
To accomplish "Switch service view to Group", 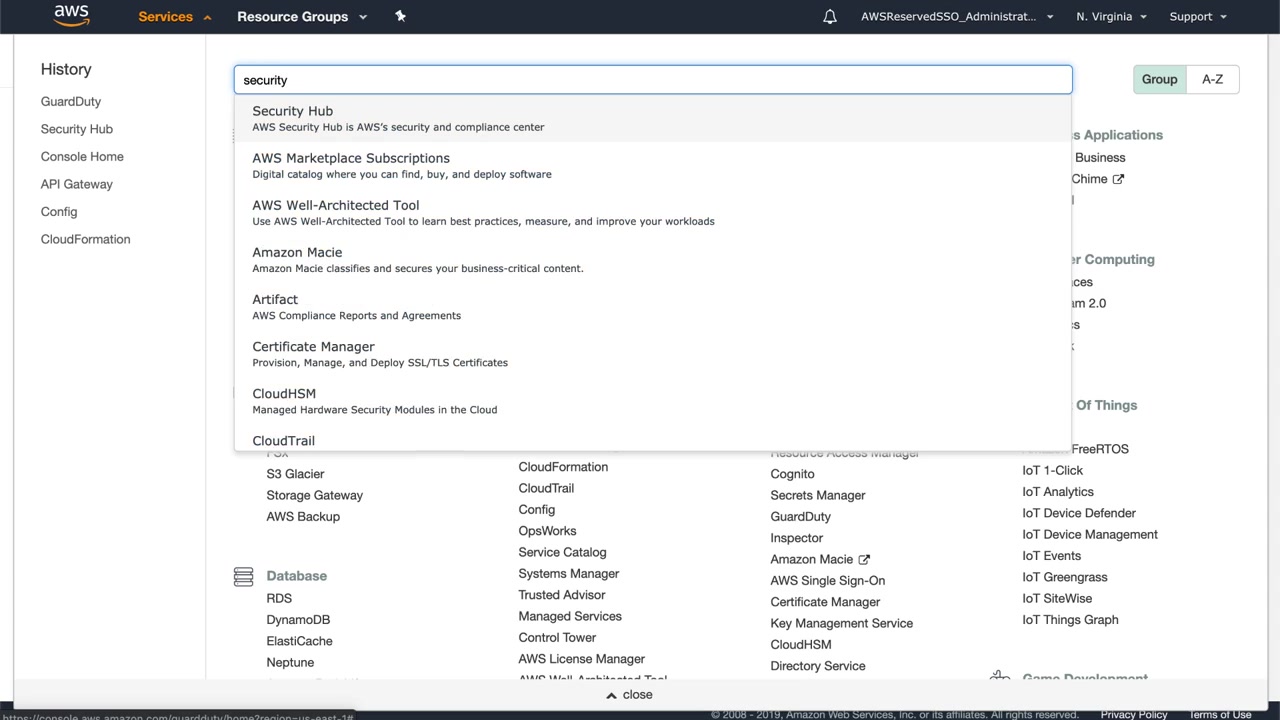I will point(1160,79).
